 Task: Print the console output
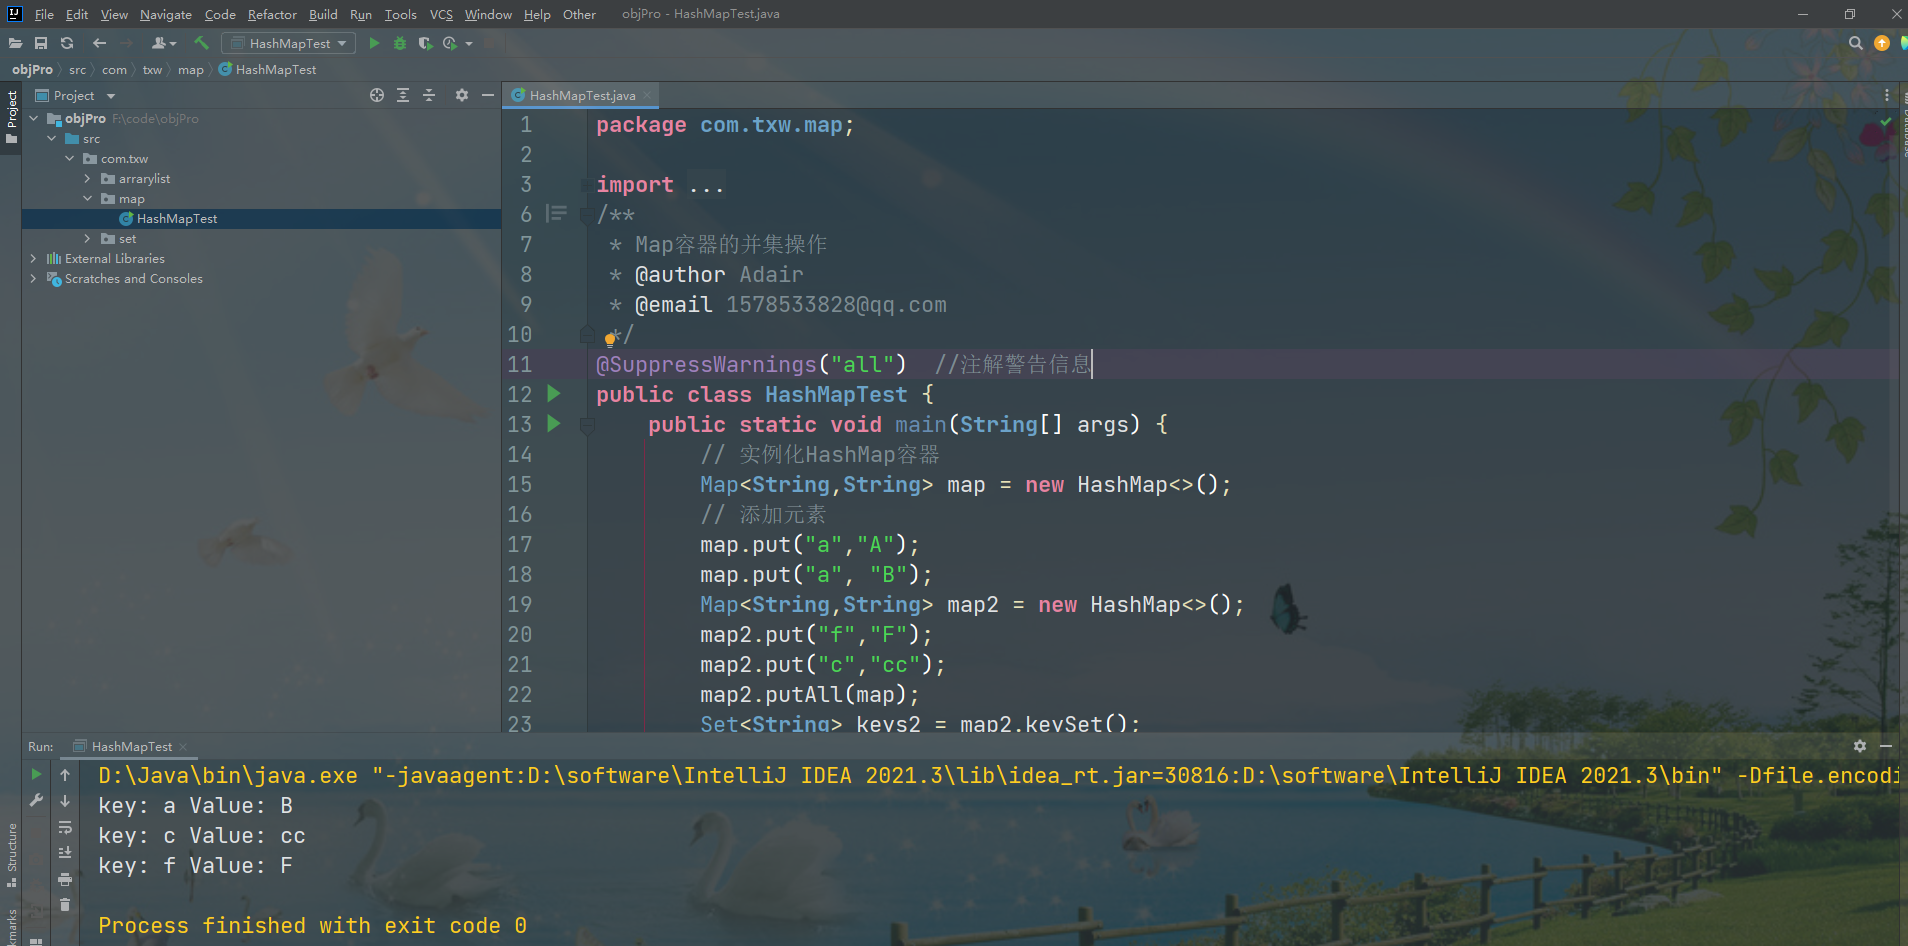pos(65,879)
